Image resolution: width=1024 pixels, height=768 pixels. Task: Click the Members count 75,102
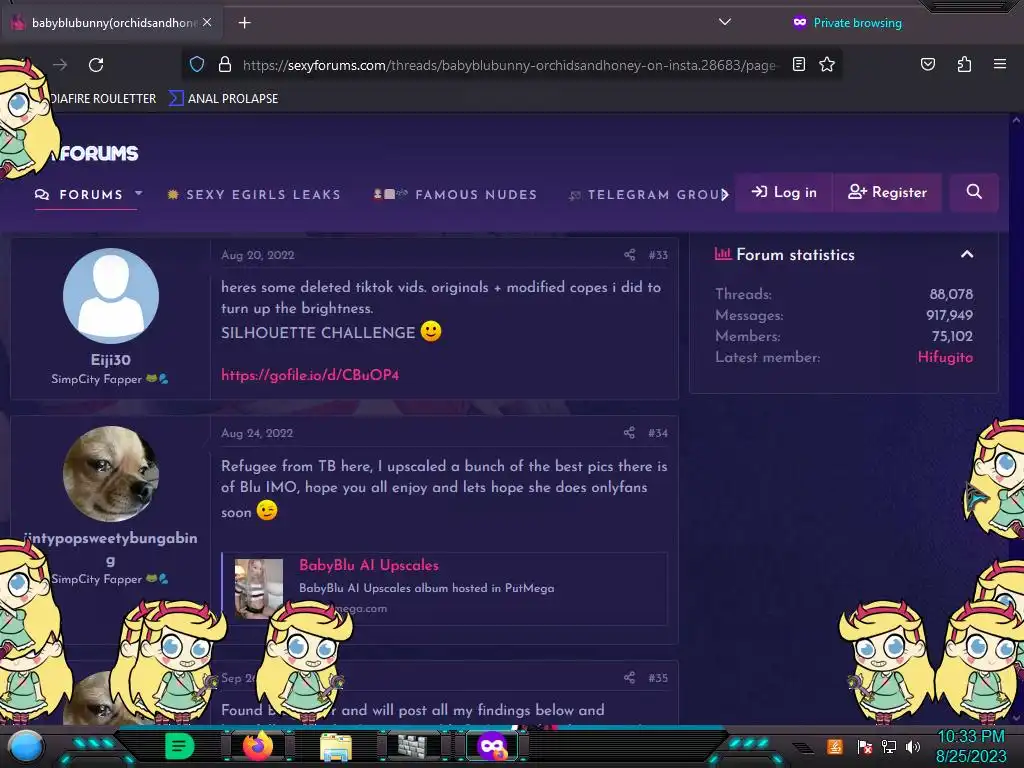point(952,336)
